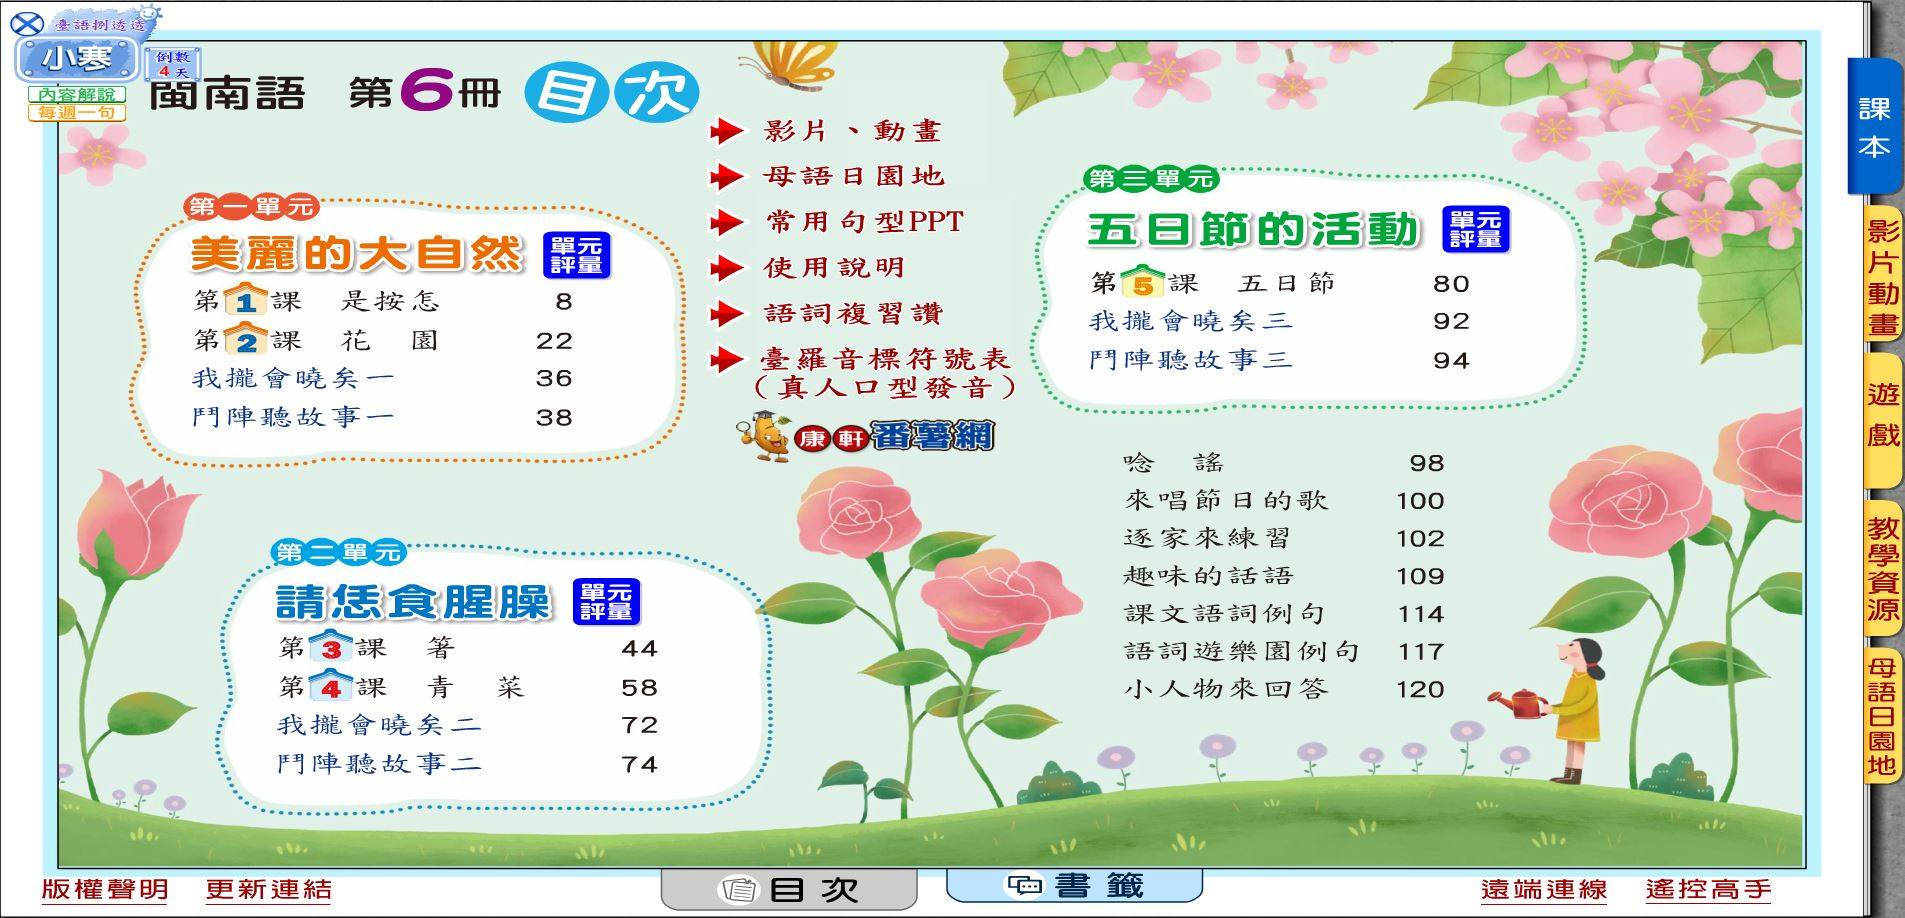Open 遙控高手 link

(x=1709, y=889)
